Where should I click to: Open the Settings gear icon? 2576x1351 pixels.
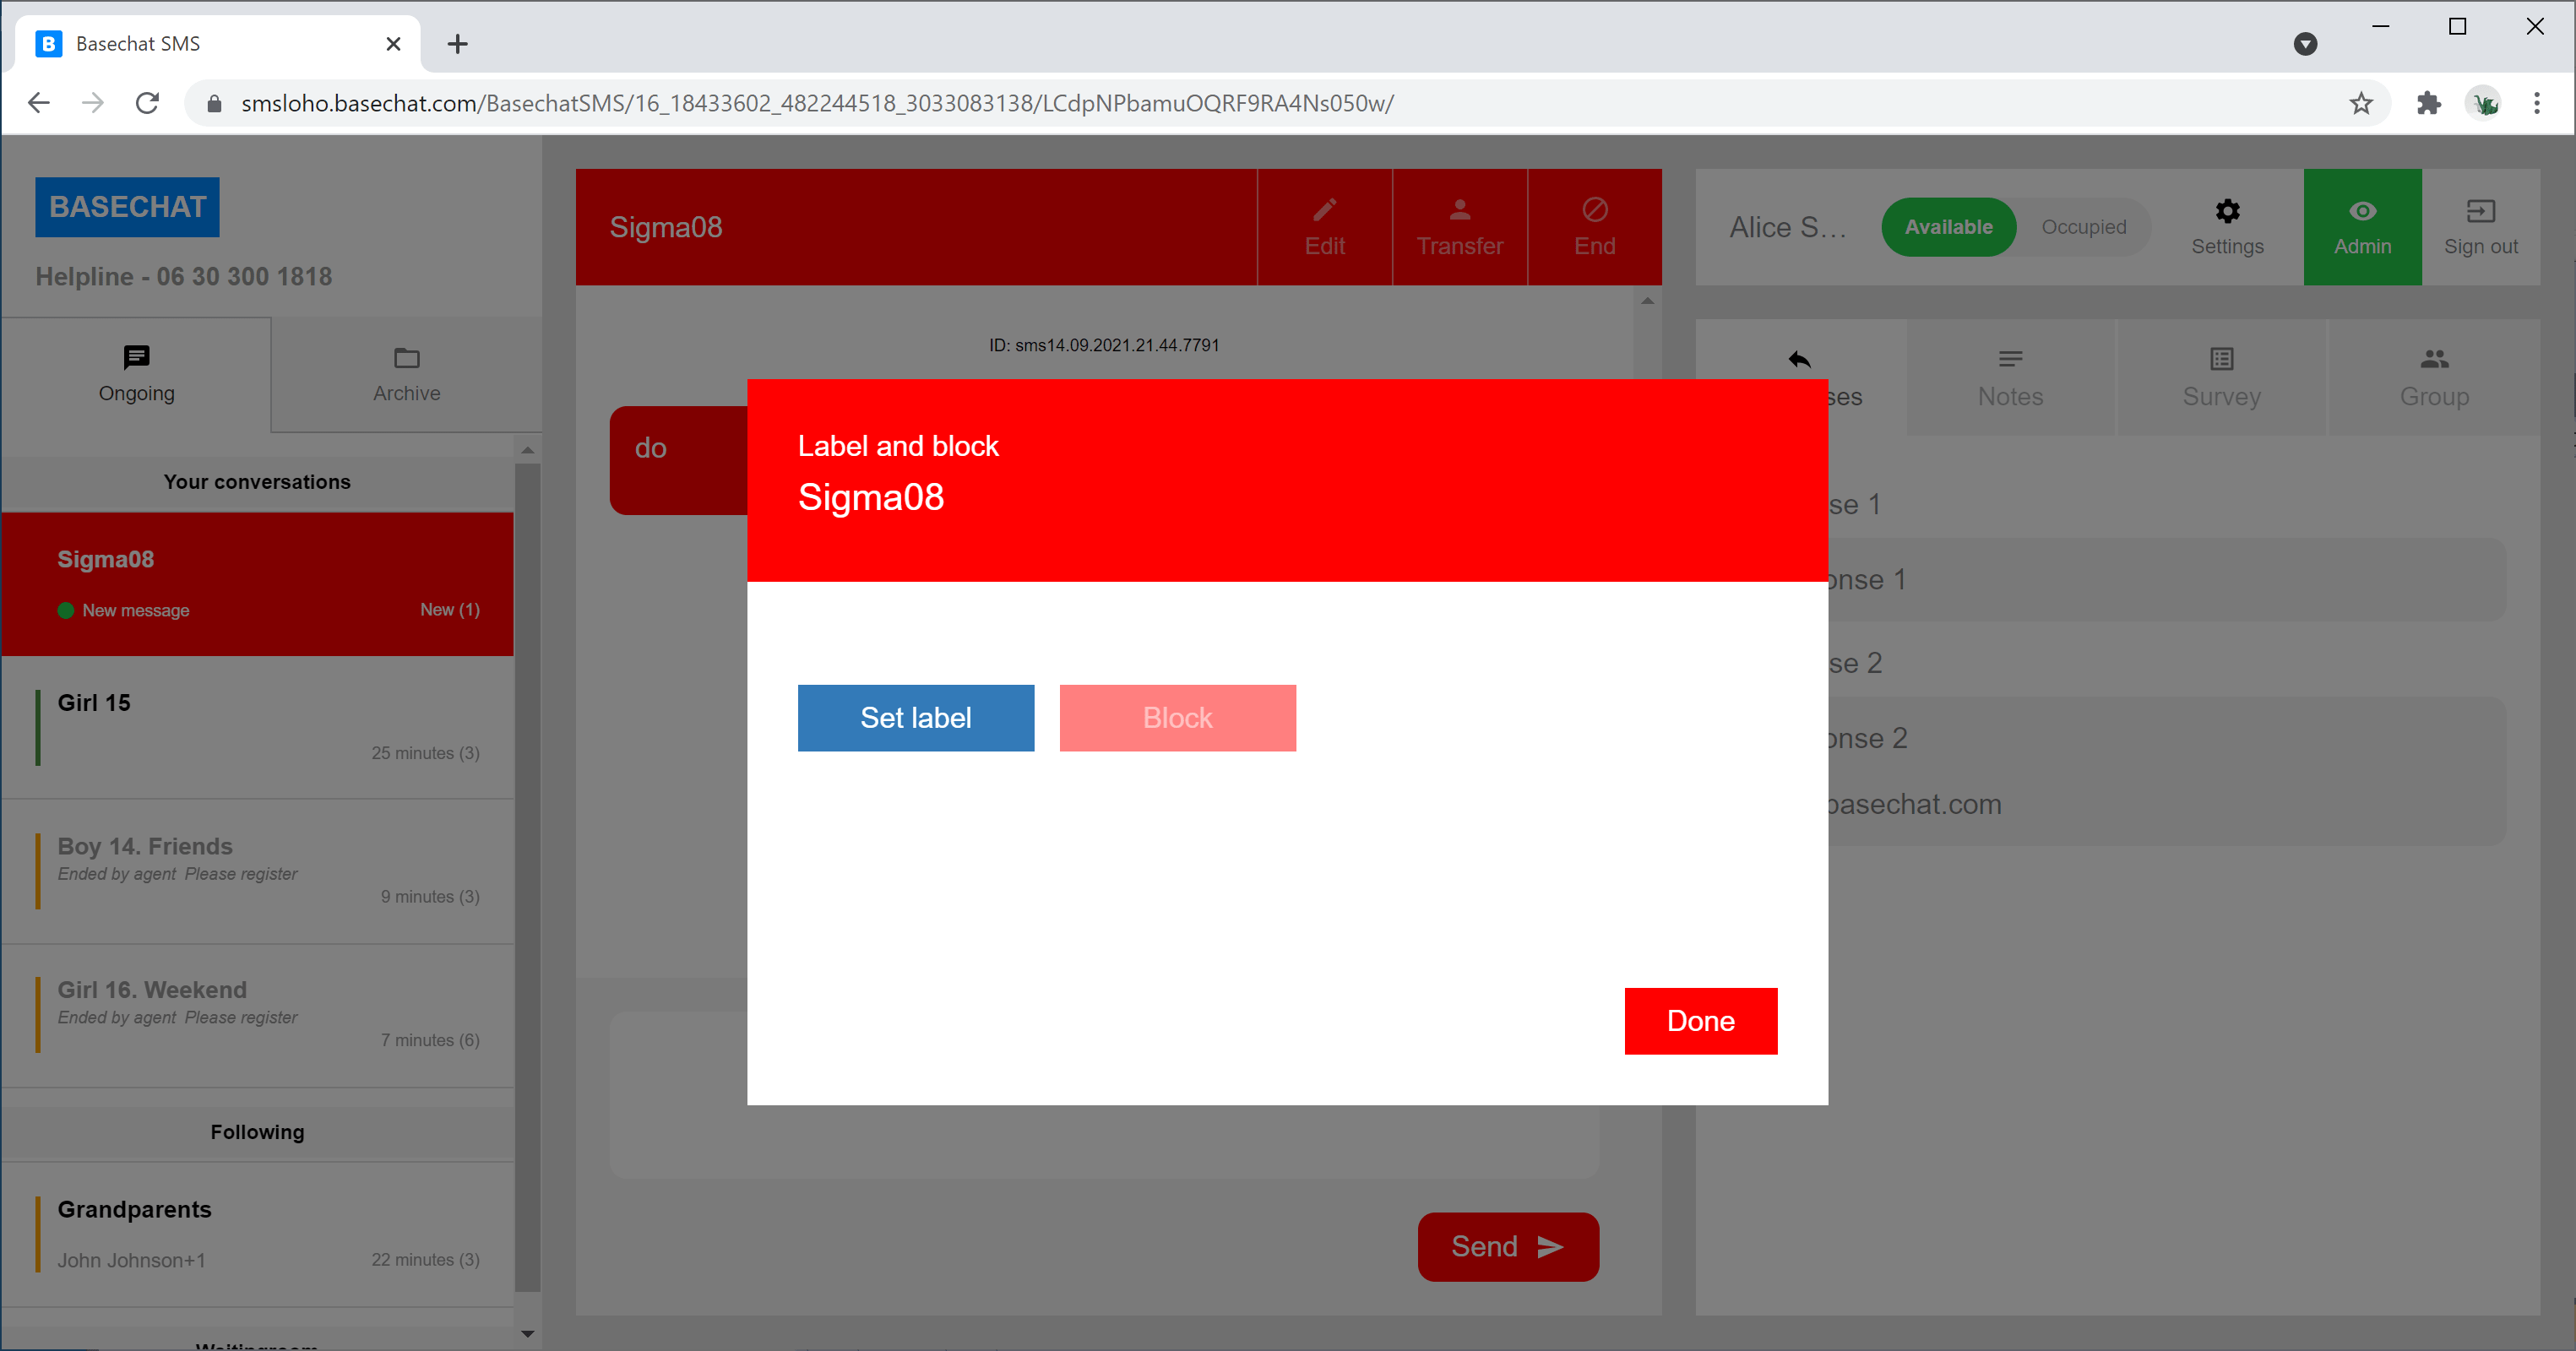coord(2227,212)
